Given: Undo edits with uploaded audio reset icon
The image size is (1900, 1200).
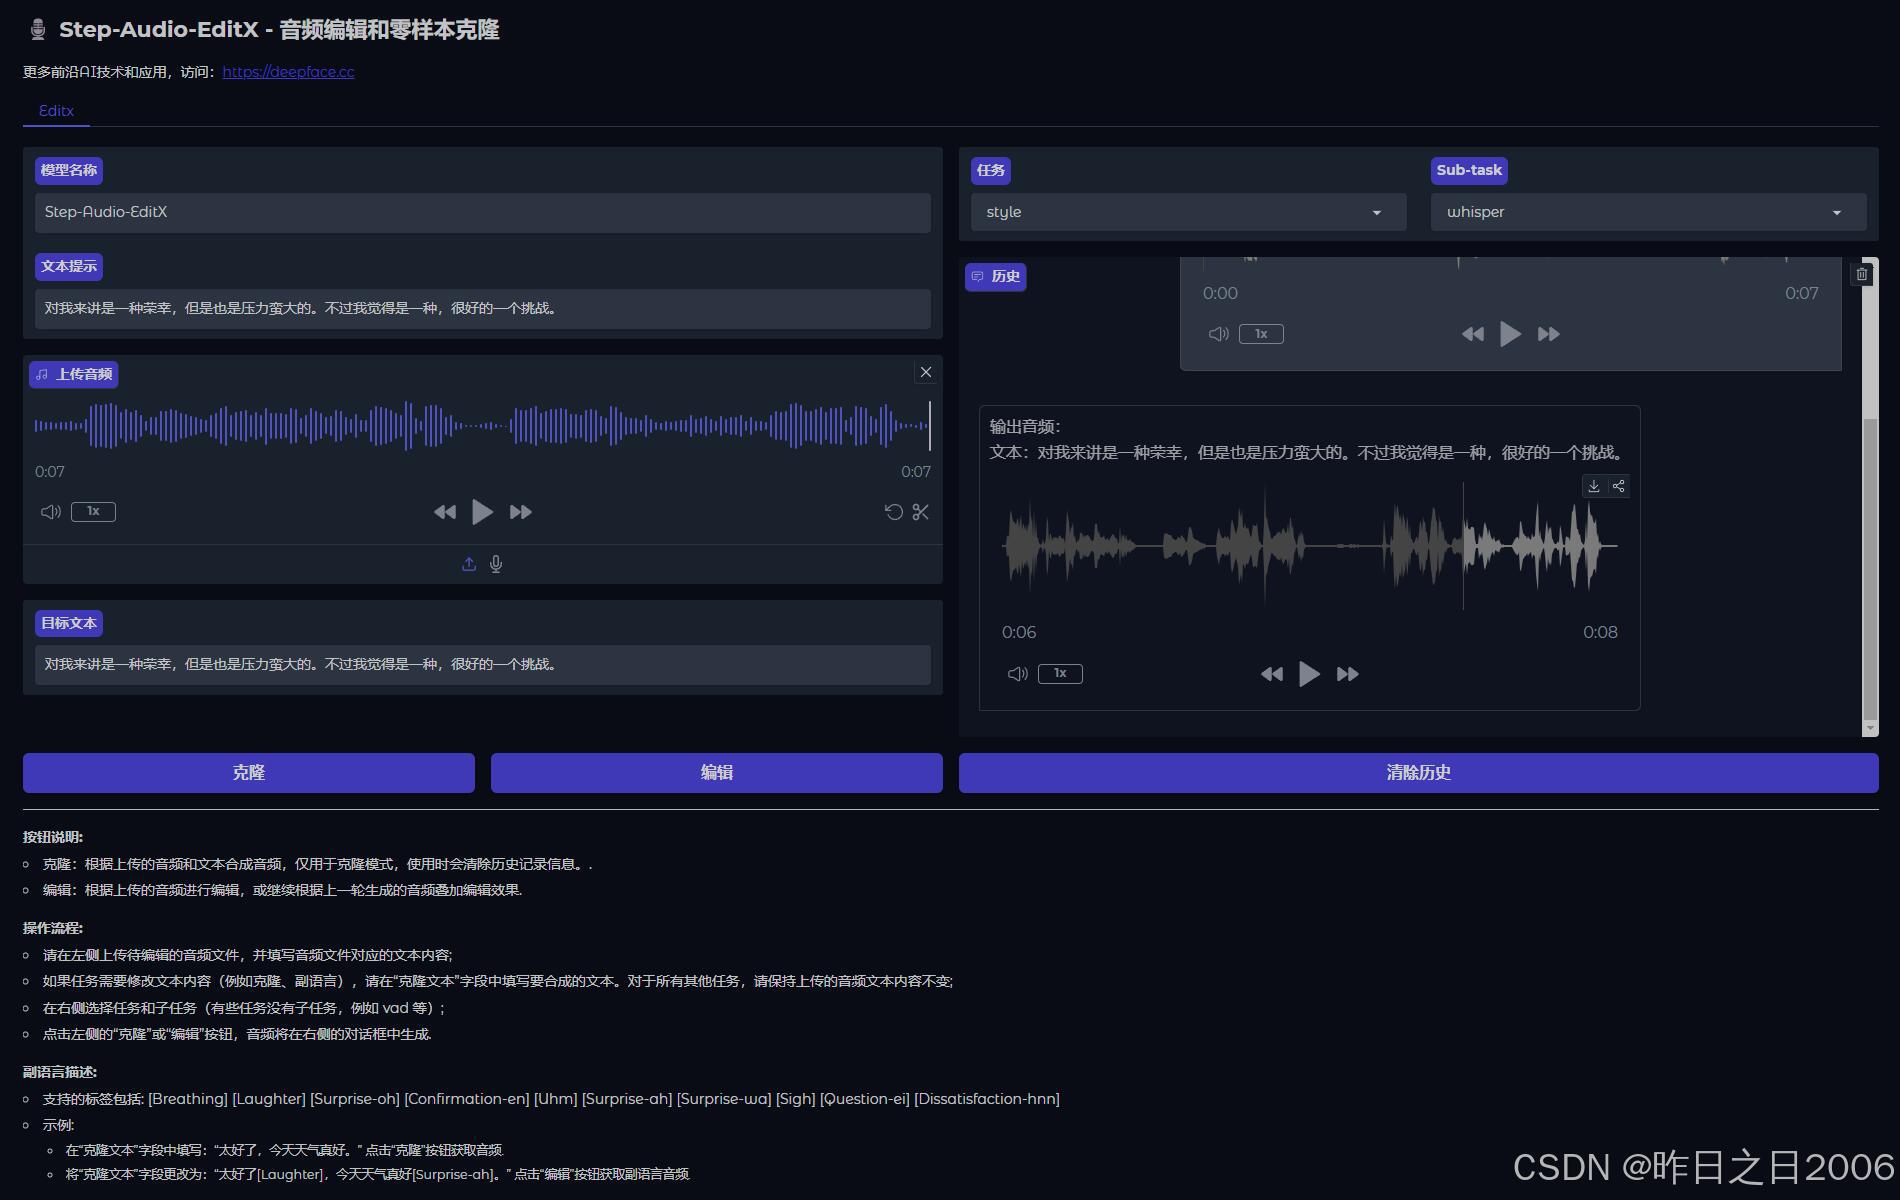Looking at the screenshot, I should tap(894, 512).
